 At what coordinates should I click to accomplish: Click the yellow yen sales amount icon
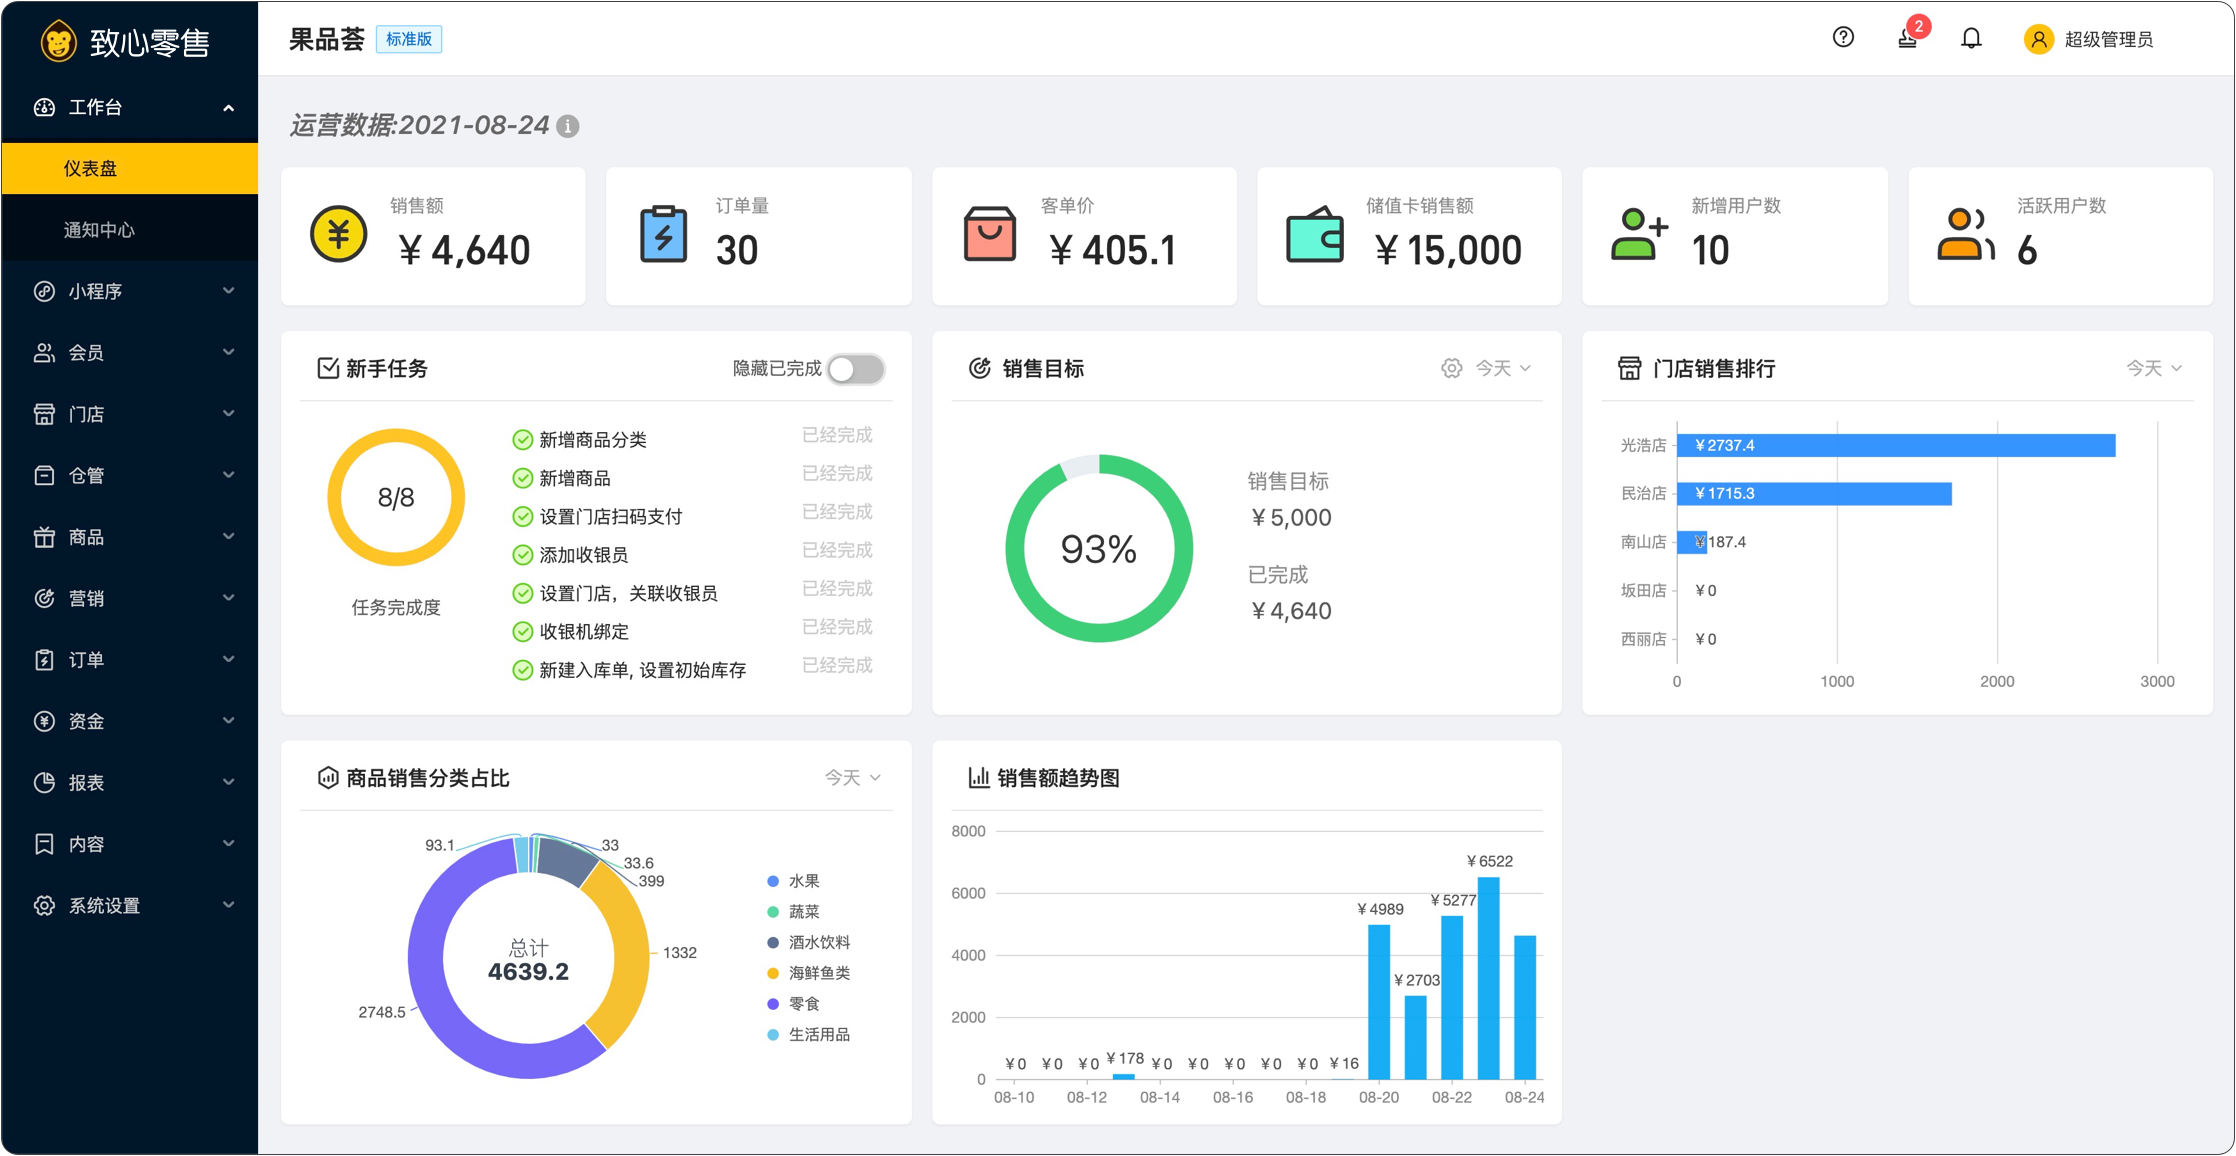[338, 234]
